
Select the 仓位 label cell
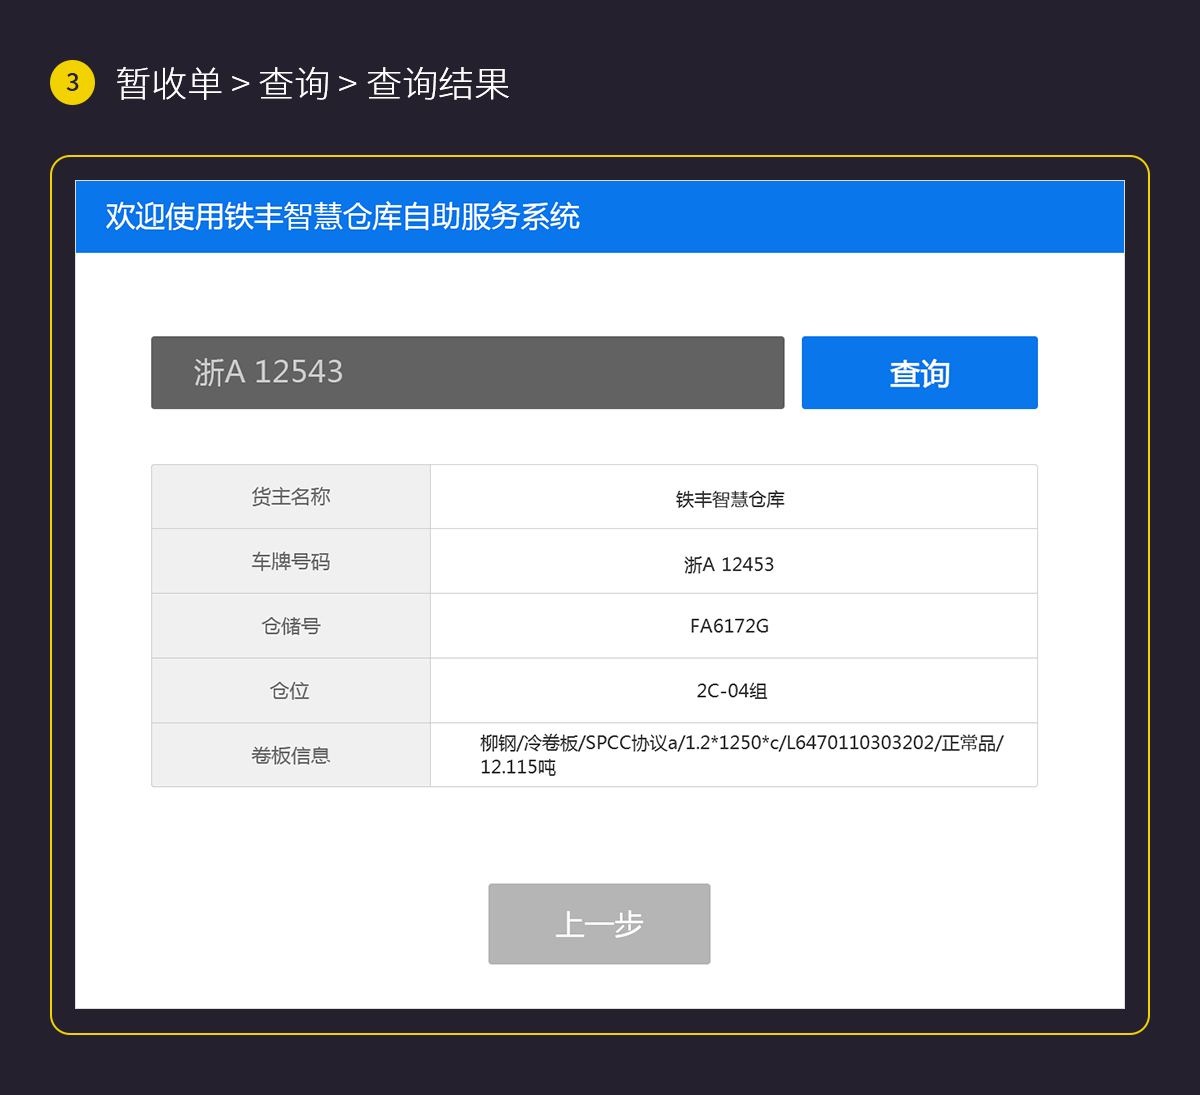[291, 690]
